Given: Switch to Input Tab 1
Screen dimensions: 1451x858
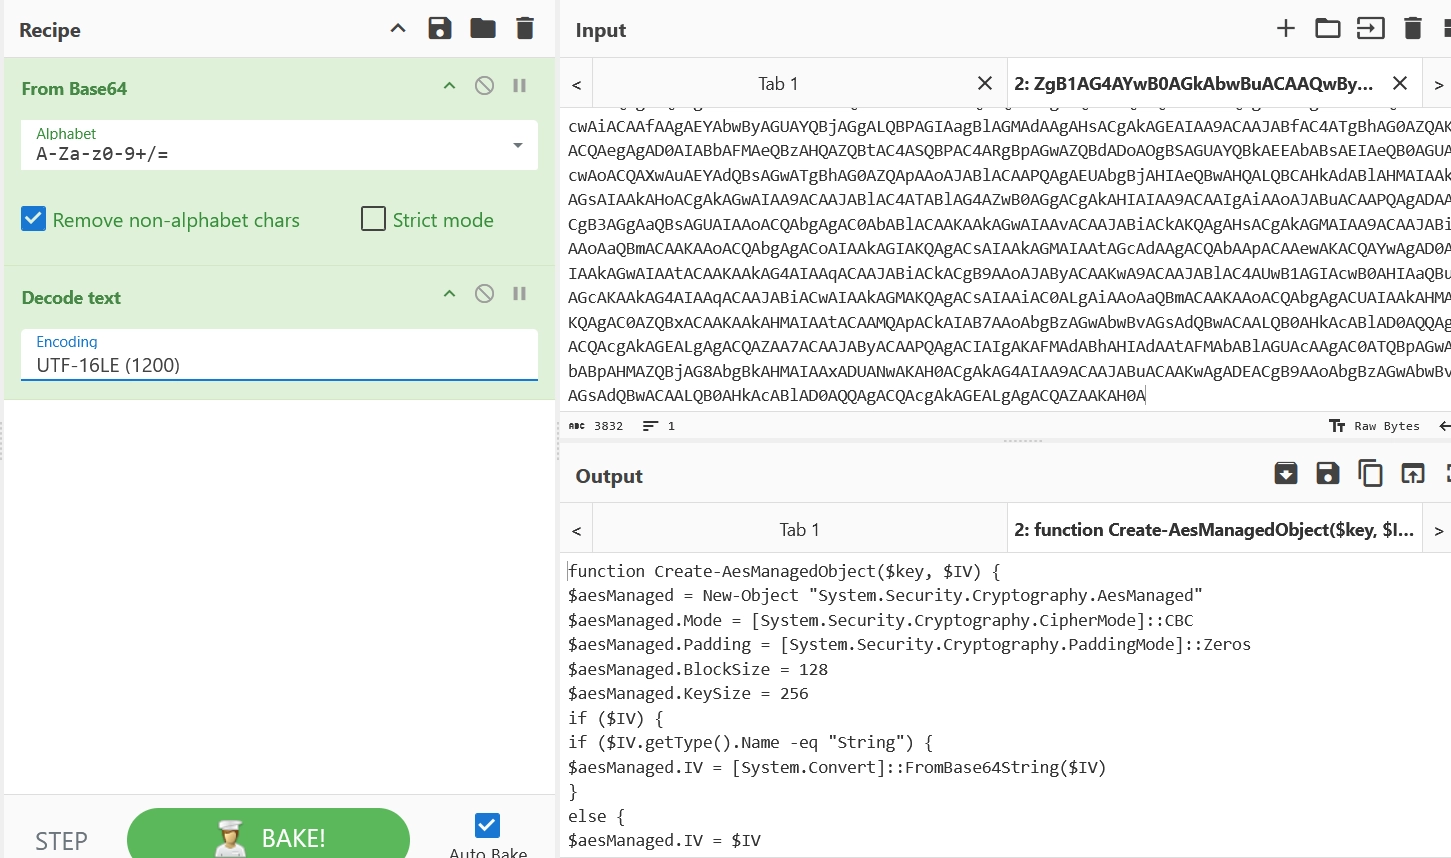Looking at the screenshot, I should tap(778, 84).
